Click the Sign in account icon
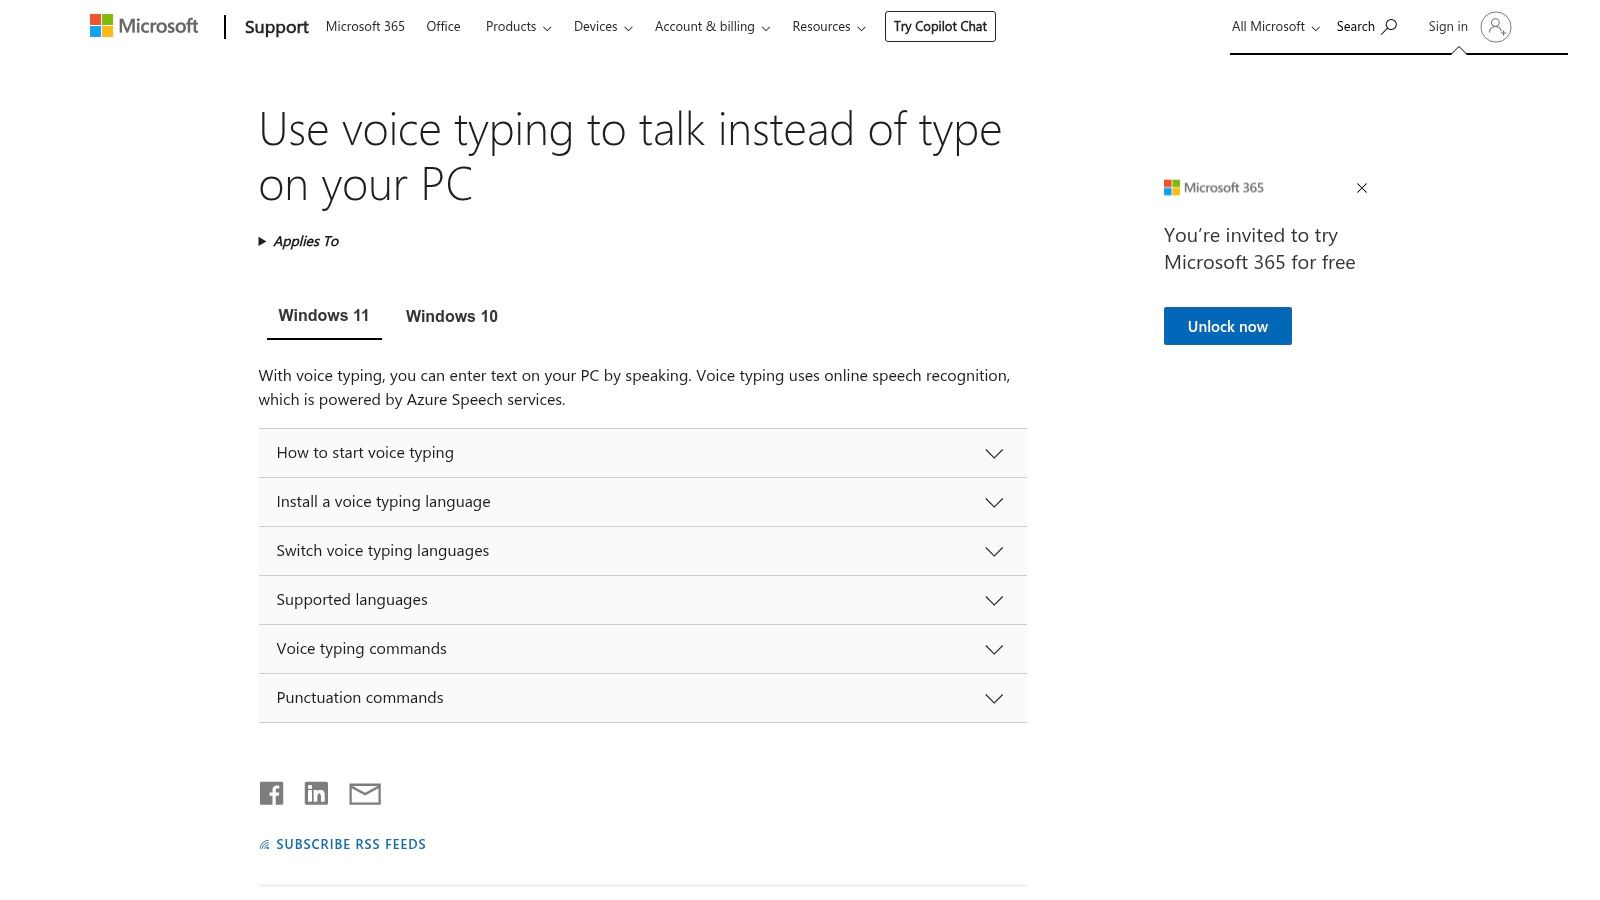 click(1496, 27)
